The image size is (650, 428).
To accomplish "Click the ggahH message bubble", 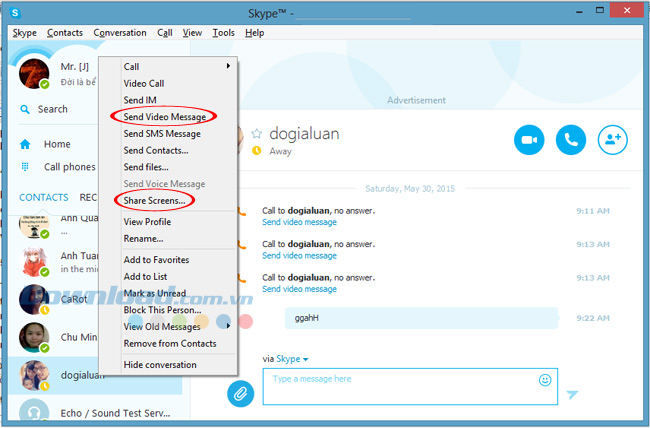I will pyautogui.click(x=421, y=318).
